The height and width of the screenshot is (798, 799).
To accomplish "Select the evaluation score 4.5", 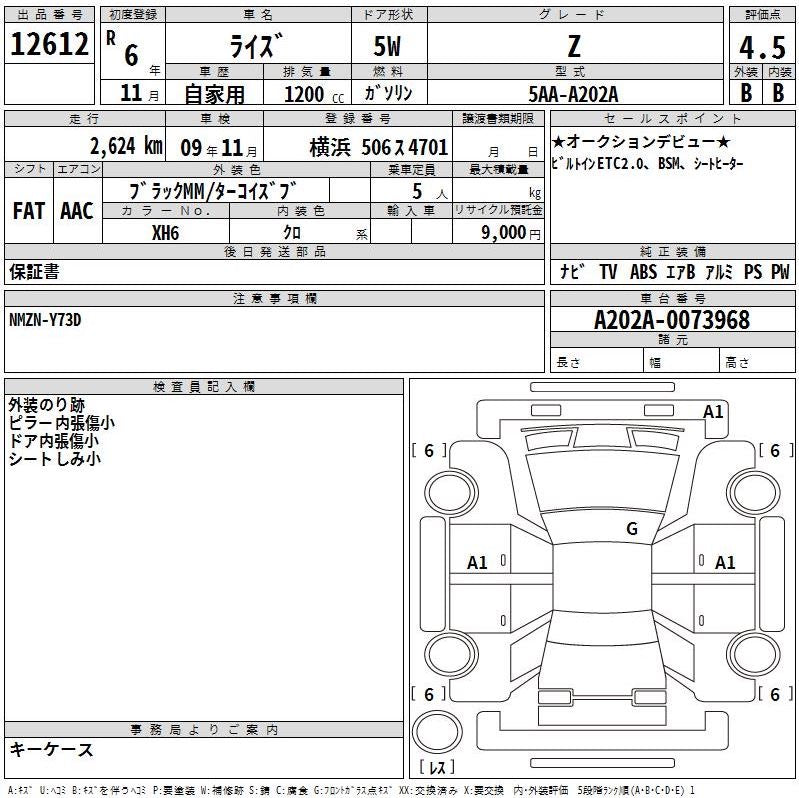I will coord(762,48).
